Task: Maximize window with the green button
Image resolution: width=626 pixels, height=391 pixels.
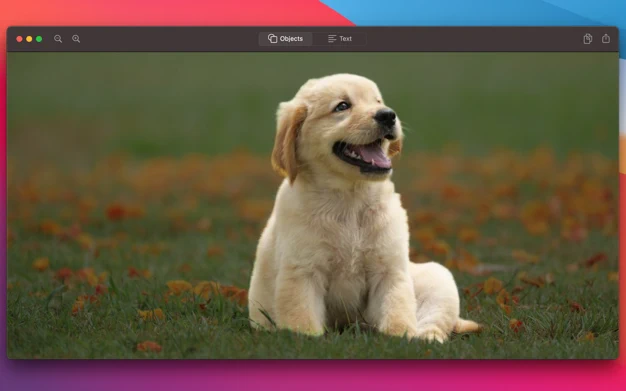Action: 39,39
